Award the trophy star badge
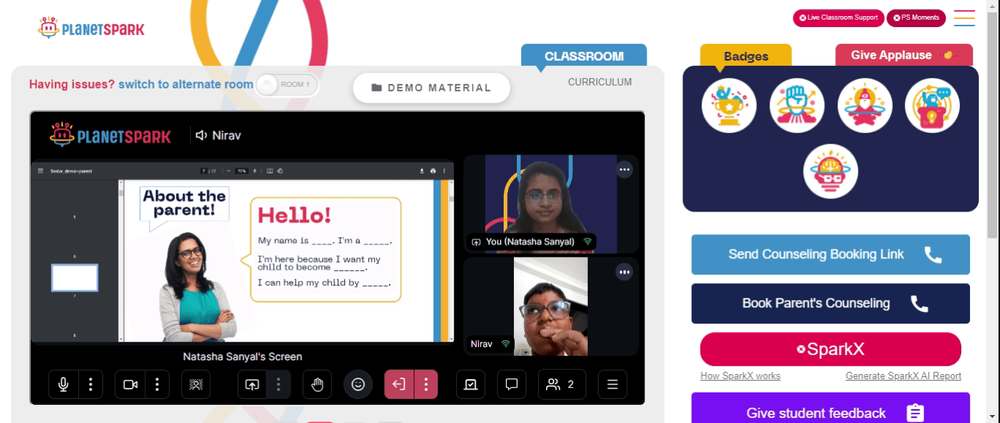 729,106
